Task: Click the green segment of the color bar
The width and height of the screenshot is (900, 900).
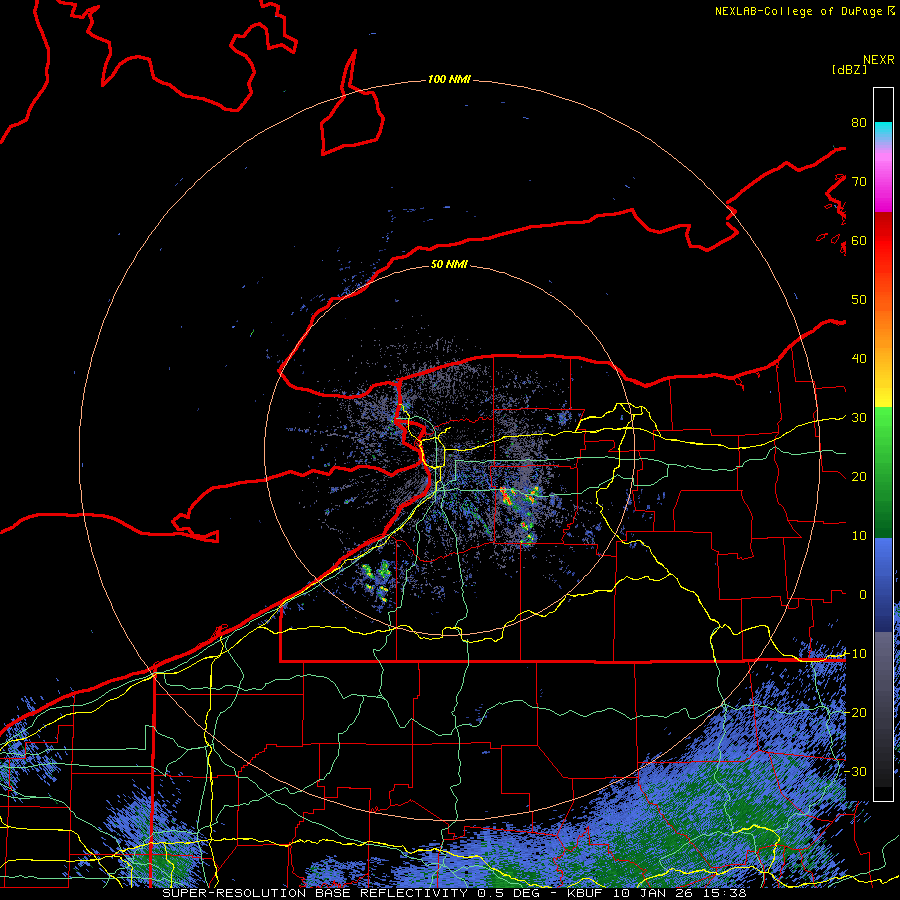Action: click(x=883, y=472)
